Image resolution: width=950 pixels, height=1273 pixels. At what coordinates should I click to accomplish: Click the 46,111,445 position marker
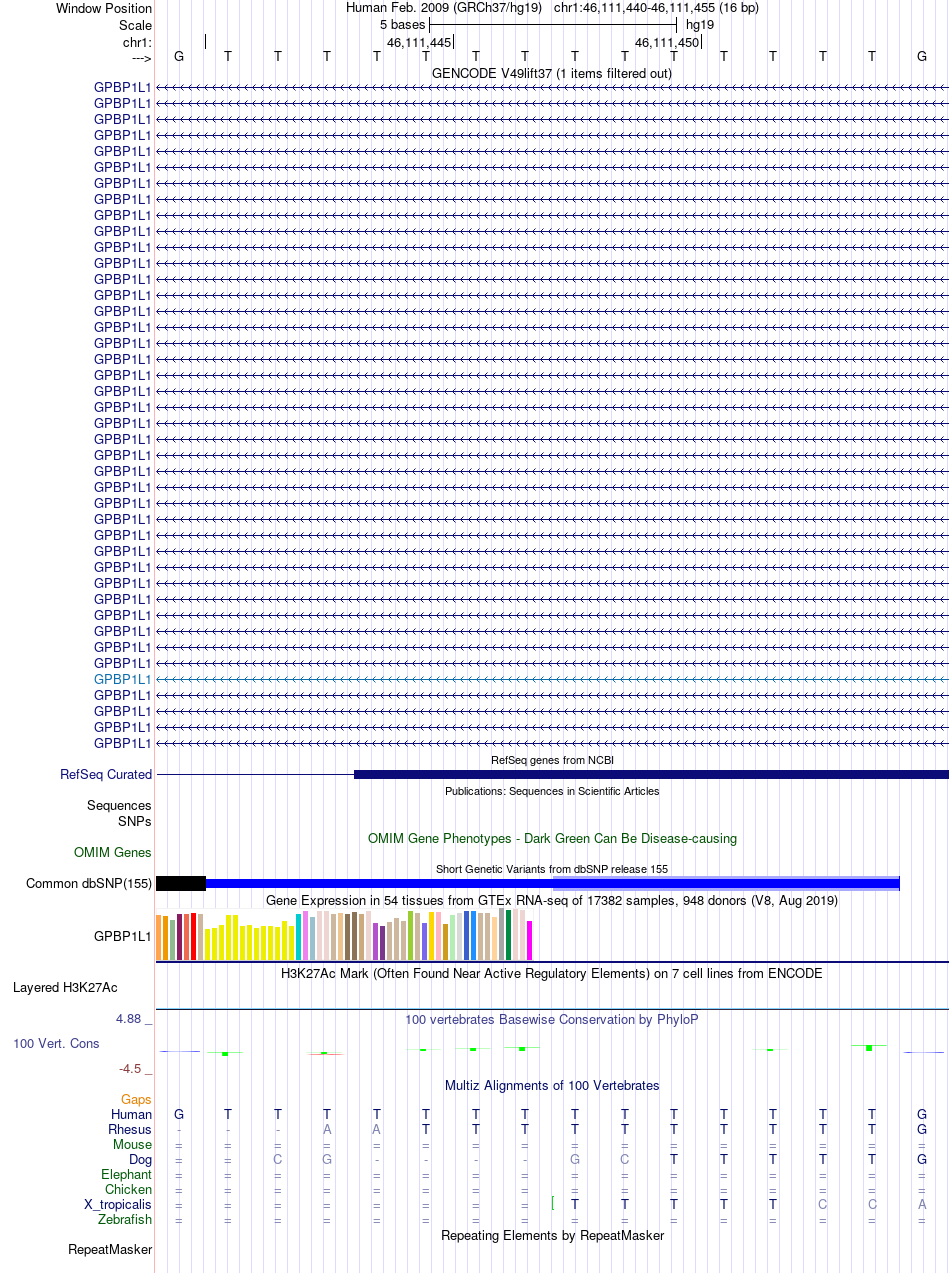coord(419,42)
